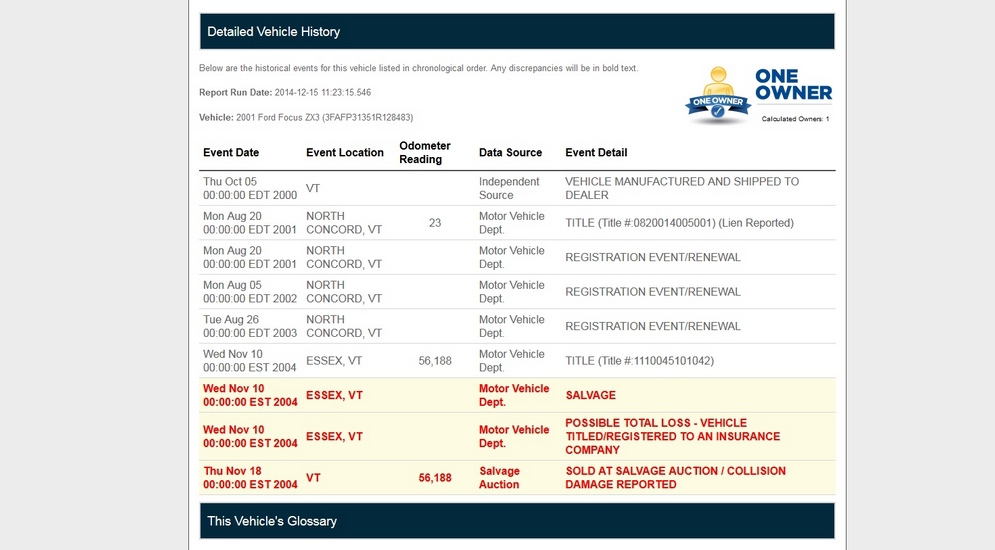Select the title number 0820014005001 entry

click(x=679, y=223)
